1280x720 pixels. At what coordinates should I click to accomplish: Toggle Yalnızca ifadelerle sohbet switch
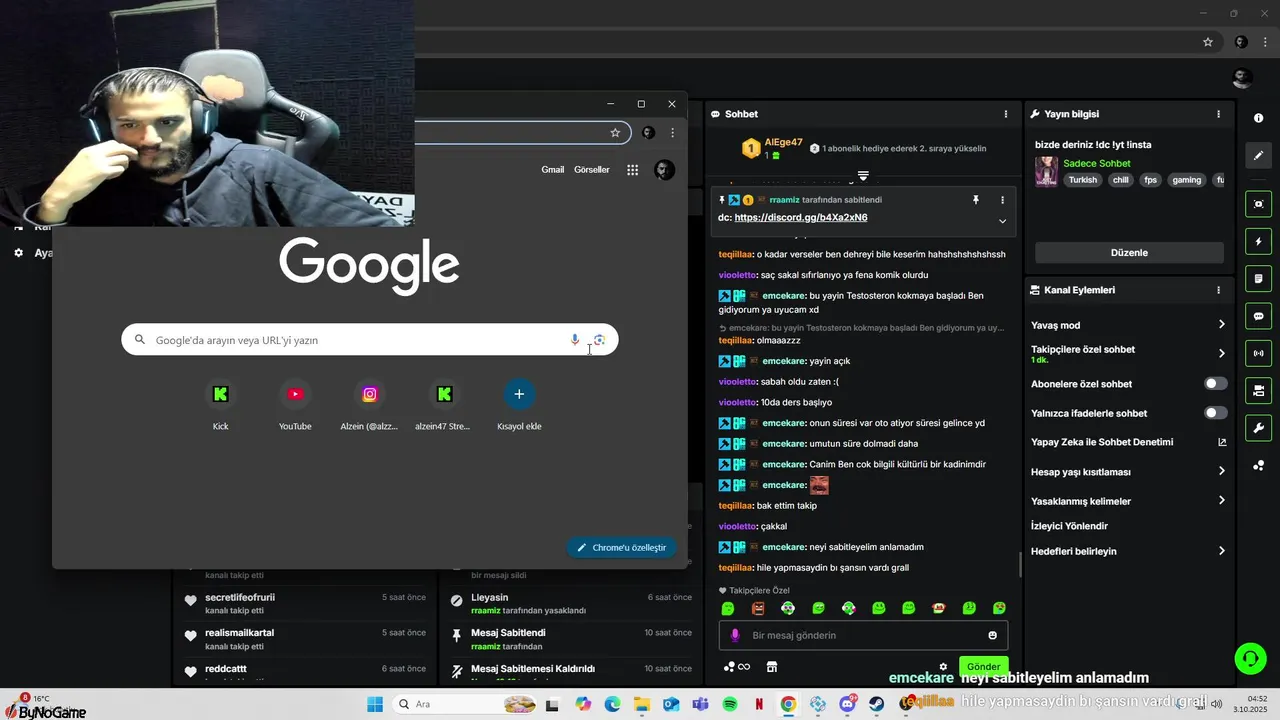coord(1215,413)
